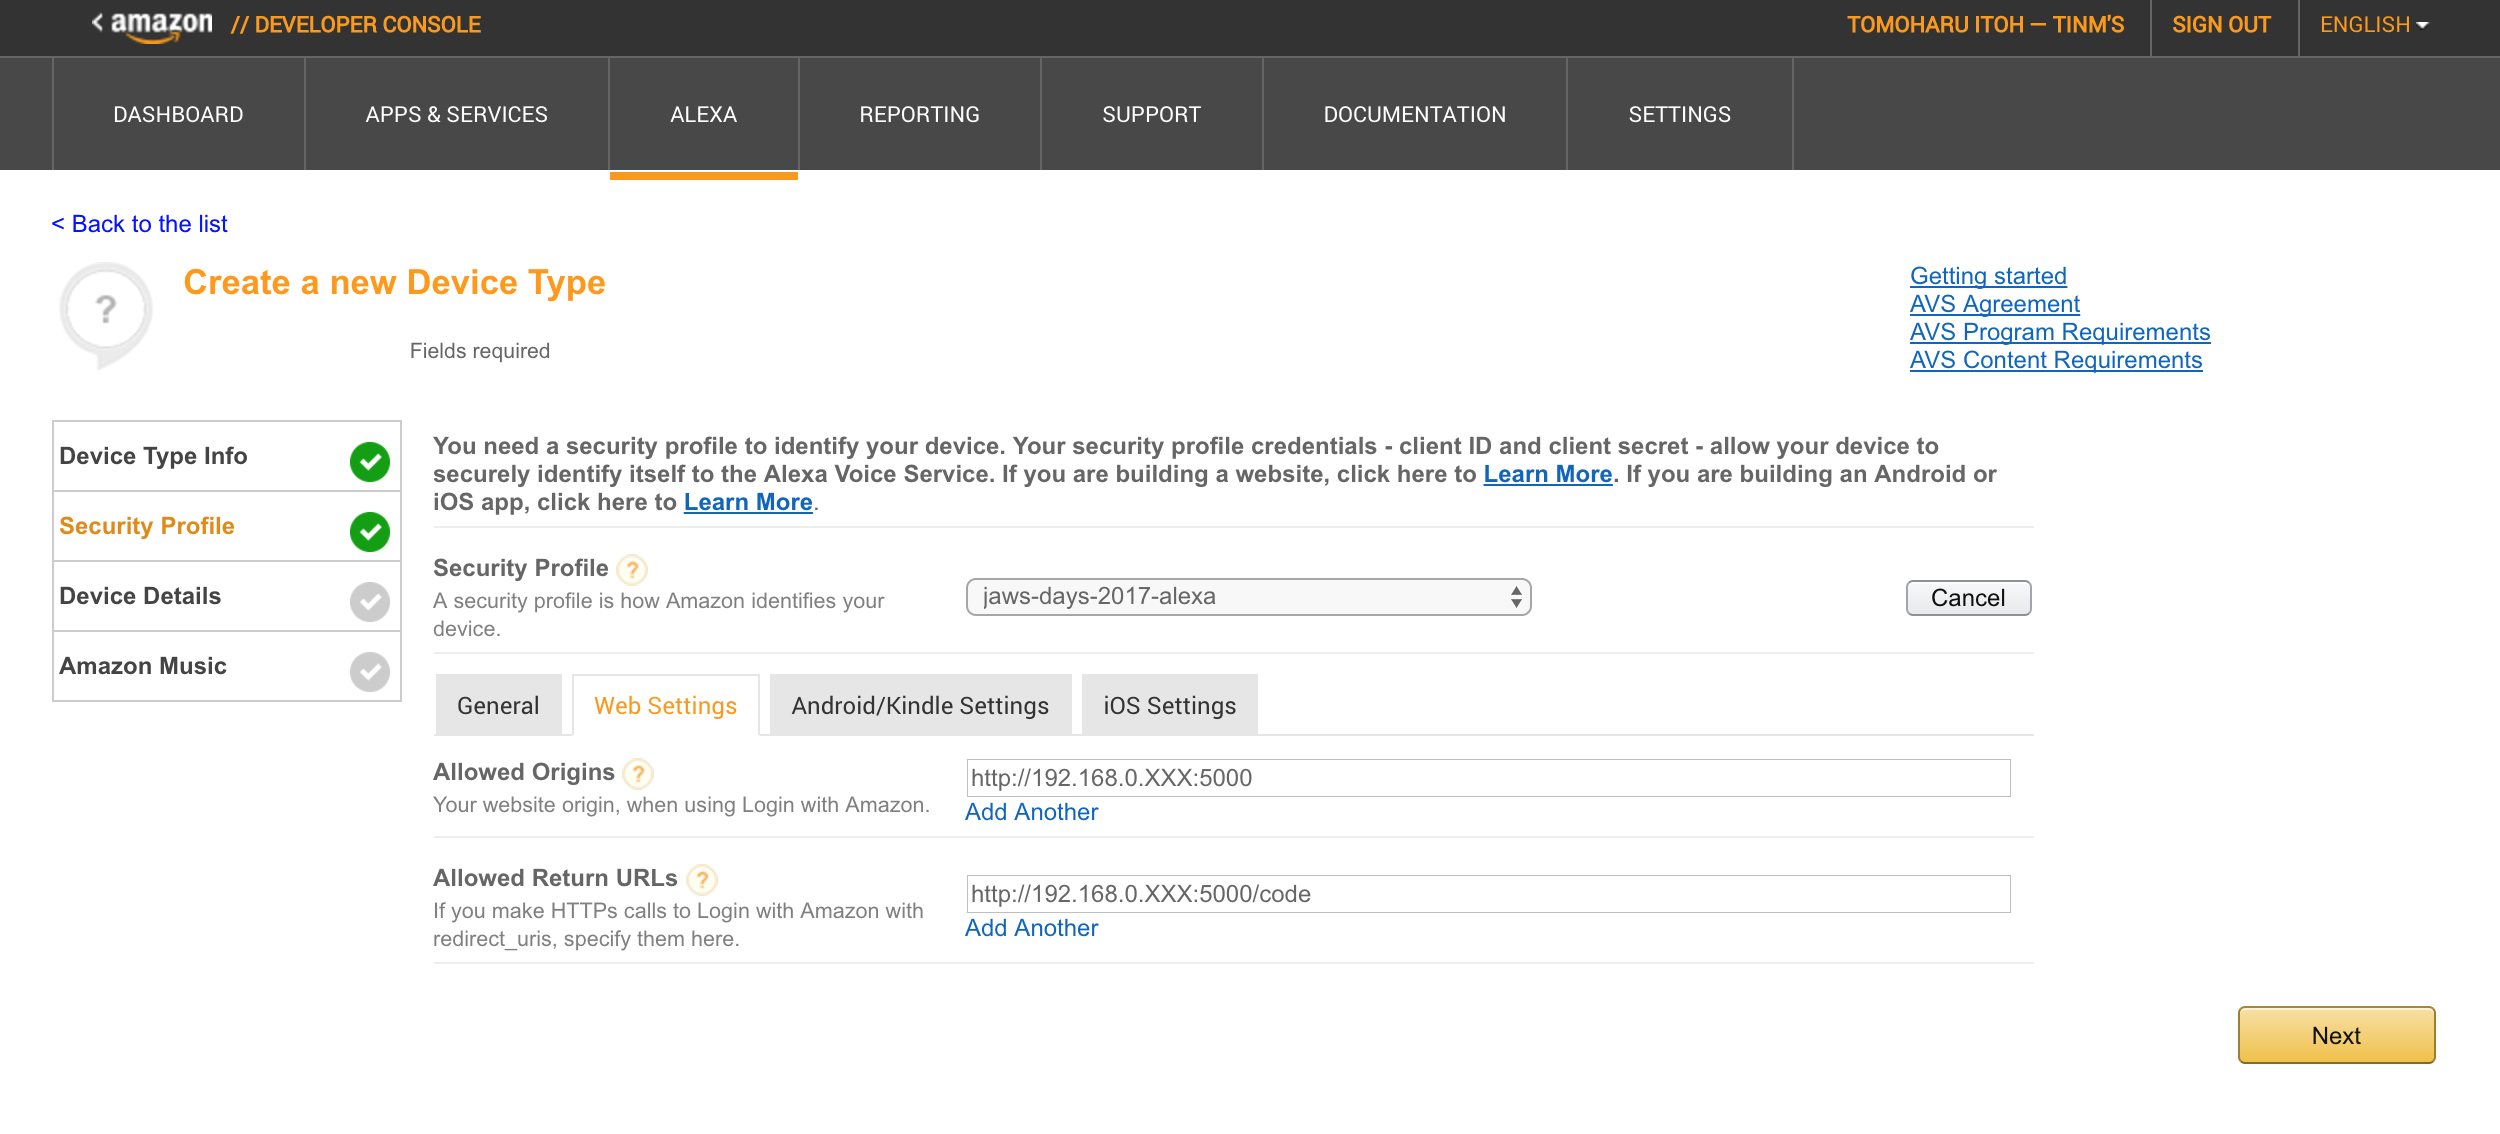The height and width of the screenshot is (1134, 2500).
Task: Open AVS Content Requirements link
Action: pyautogui.click(x=2055, y=360)
